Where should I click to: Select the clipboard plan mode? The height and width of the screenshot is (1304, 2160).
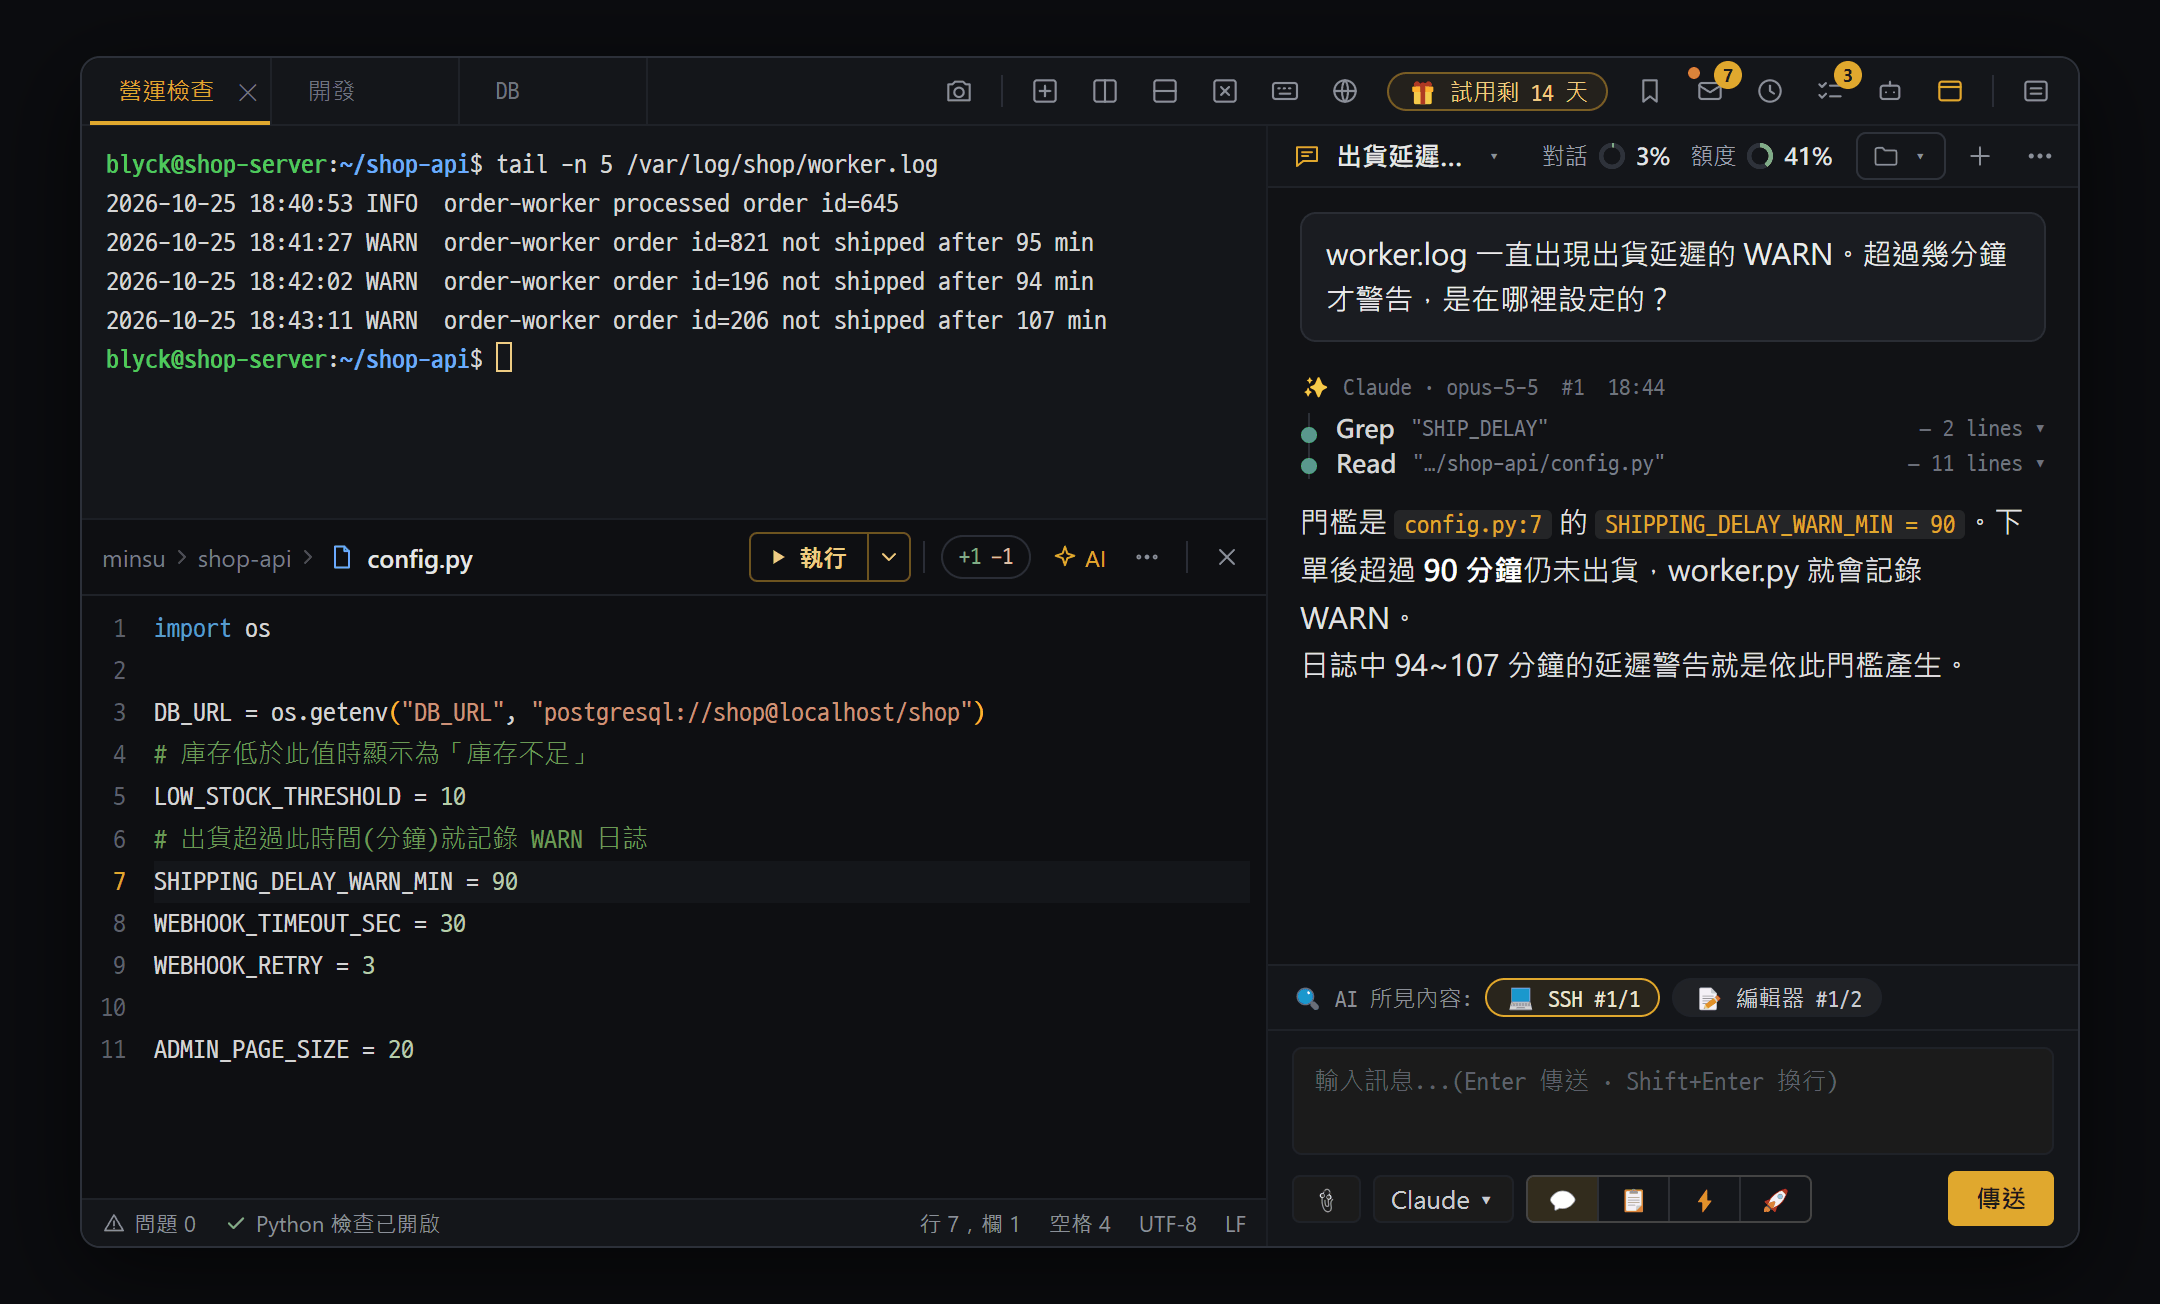1633,1199
